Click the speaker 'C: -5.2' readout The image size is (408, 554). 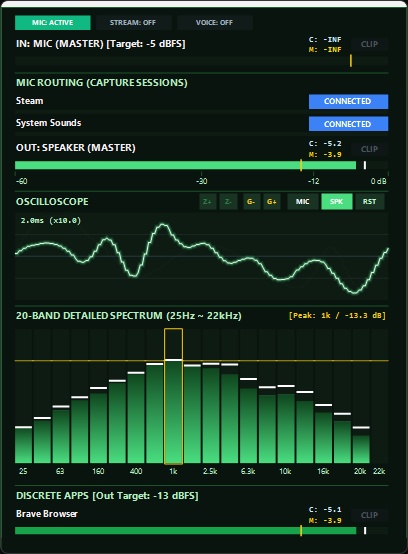click(325, 144)
